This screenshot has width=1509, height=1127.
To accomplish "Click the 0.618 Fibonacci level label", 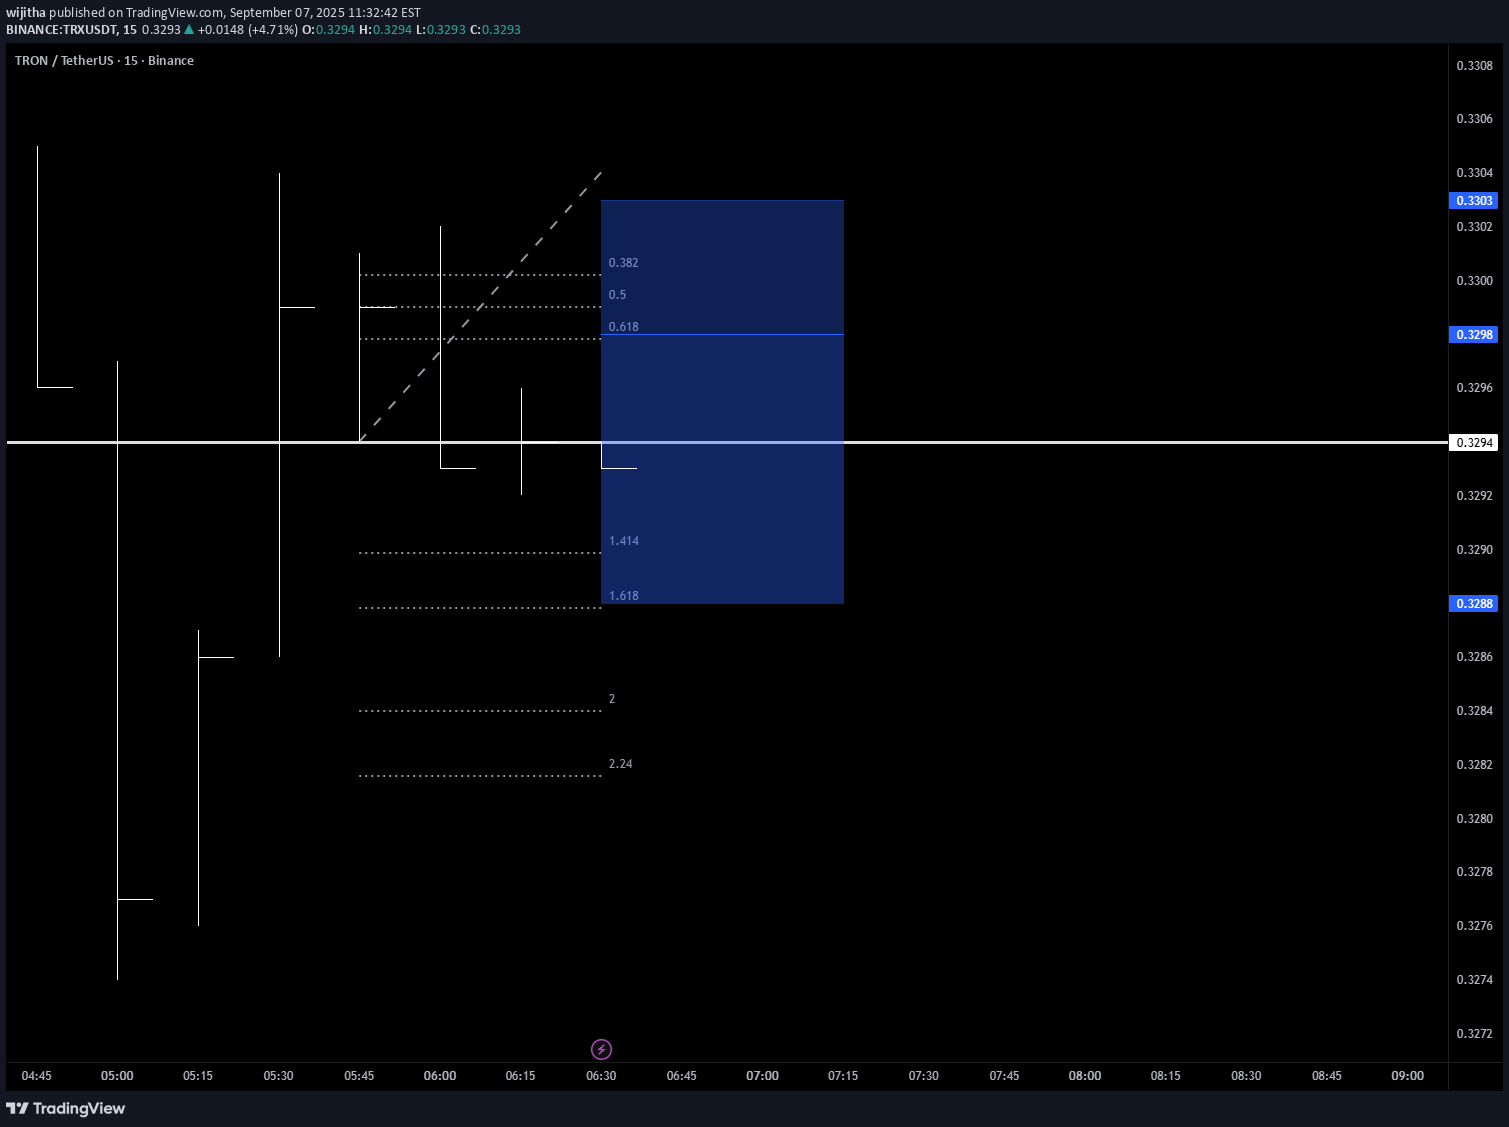I will pos(623,327).
